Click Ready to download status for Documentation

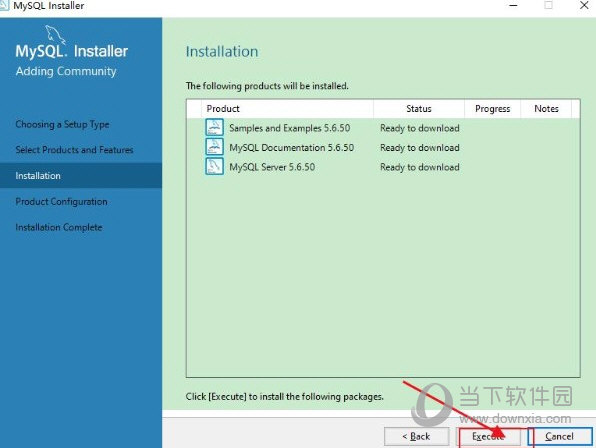tap(420, 147)
